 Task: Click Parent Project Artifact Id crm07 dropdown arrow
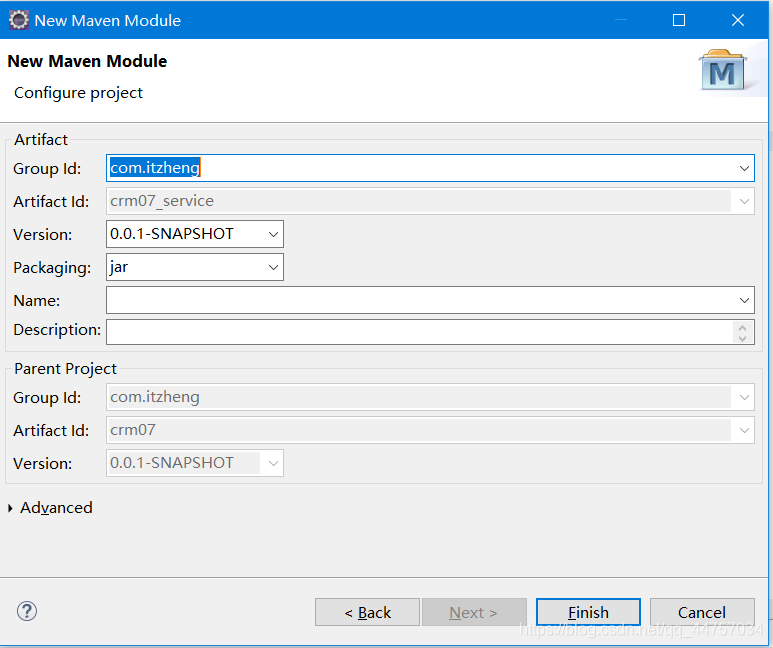click(744, 431)
